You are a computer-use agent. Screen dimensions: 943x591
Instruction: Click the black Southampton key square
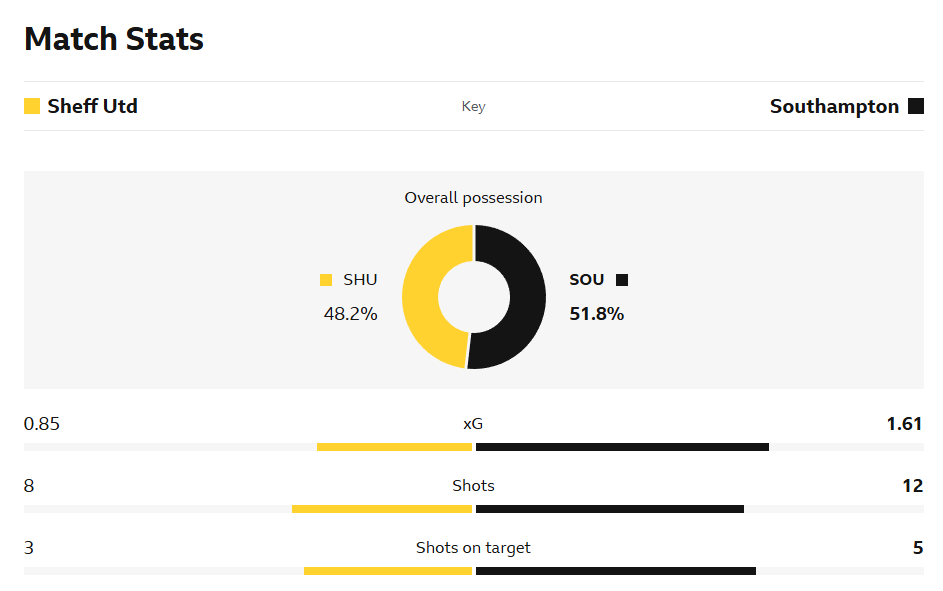pyautogui.click(x=916, y=106)
